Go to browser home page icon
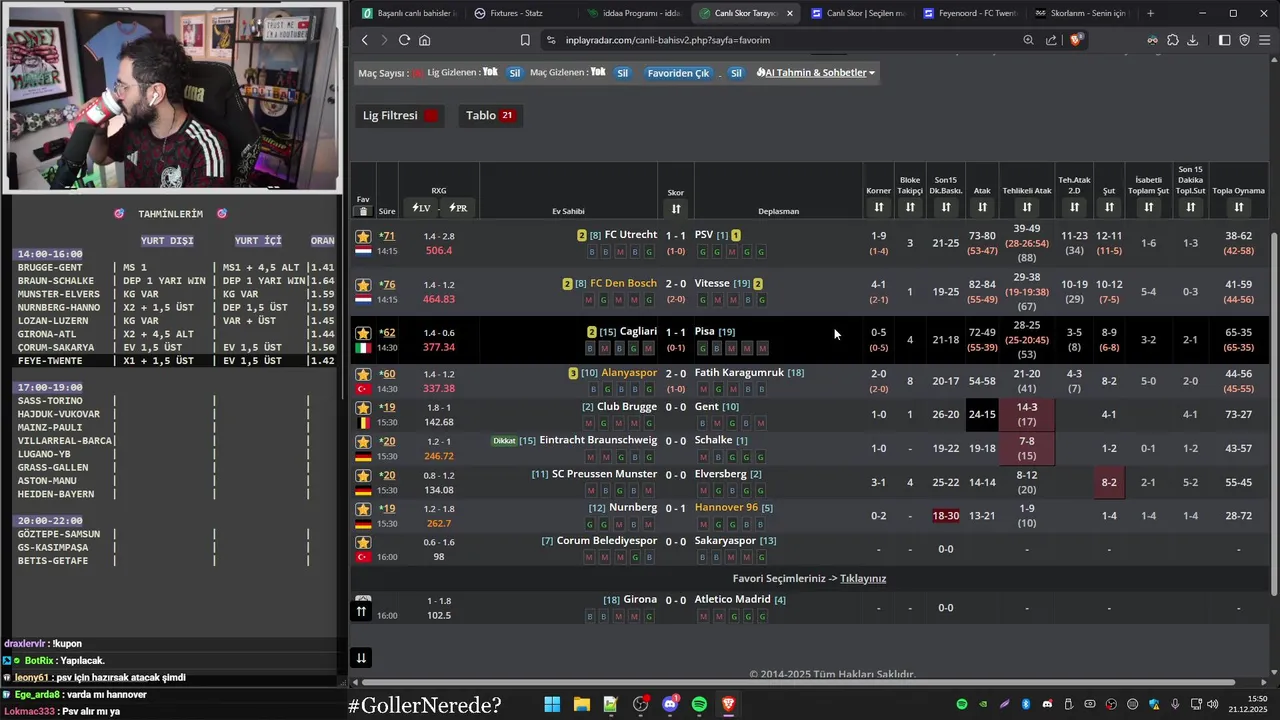 pyautogui.click(x=425, y=40)
